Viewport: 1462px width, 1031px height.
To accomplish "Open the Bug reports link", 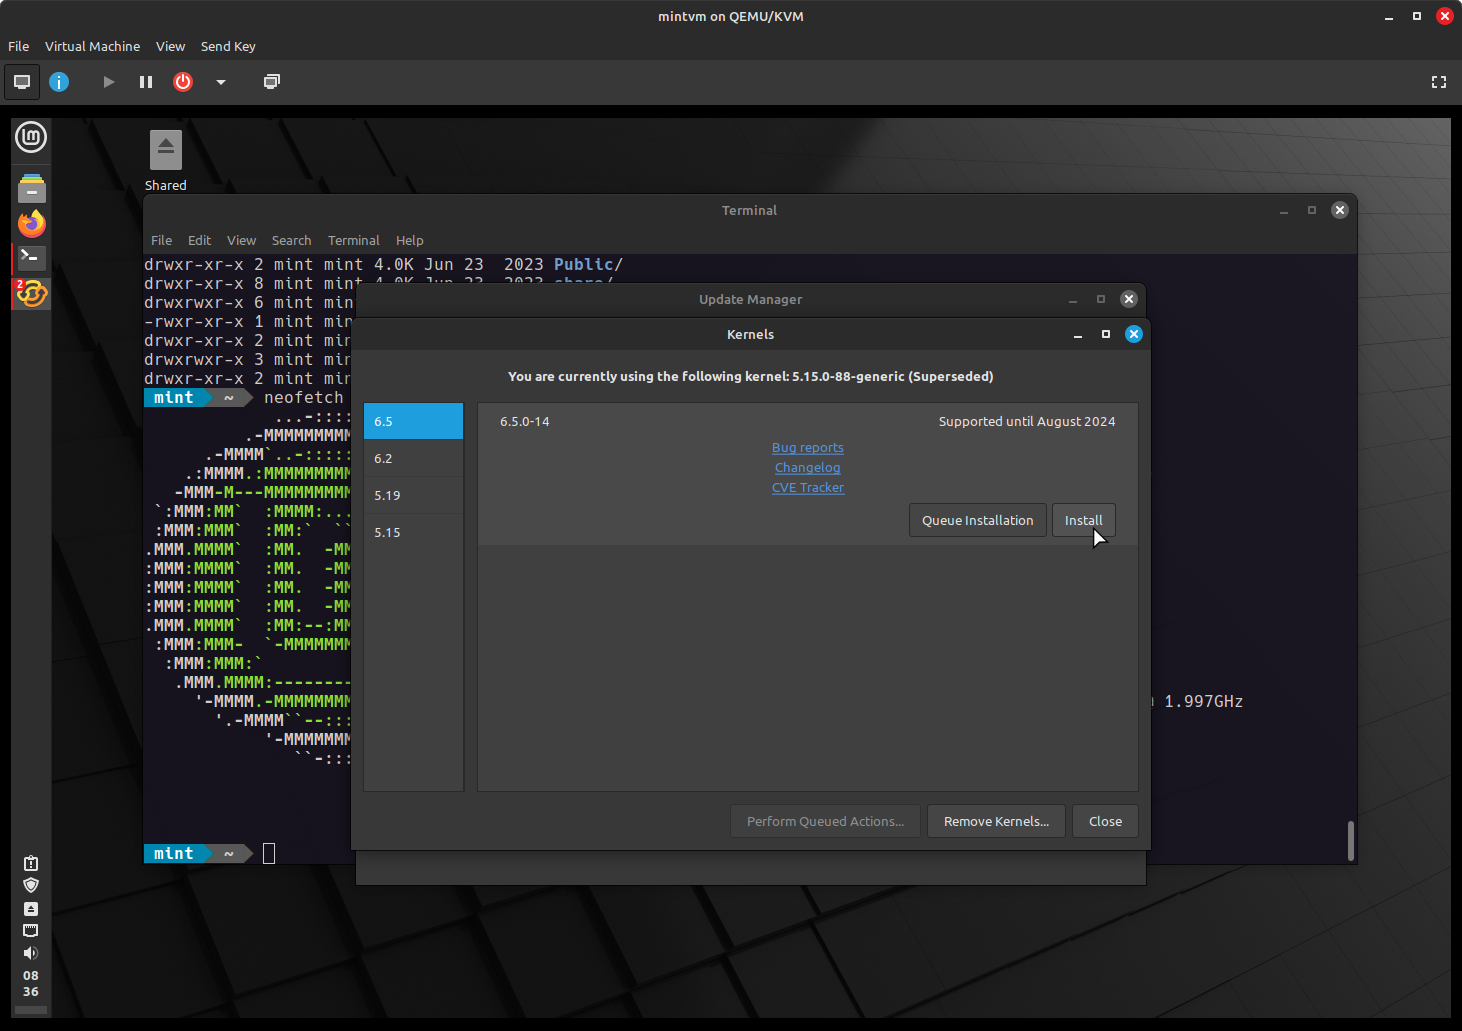I will [x=807, y=448].
